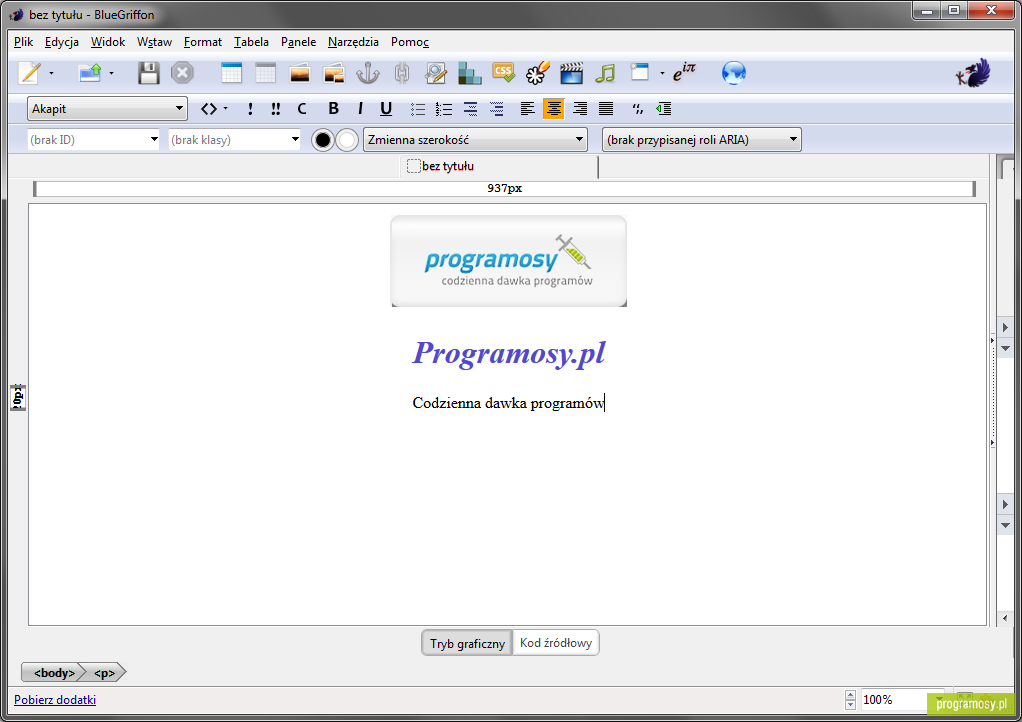The image size is (1022, 722).
Task: Save document with floppy disk icon
Action: click(149, 73)
